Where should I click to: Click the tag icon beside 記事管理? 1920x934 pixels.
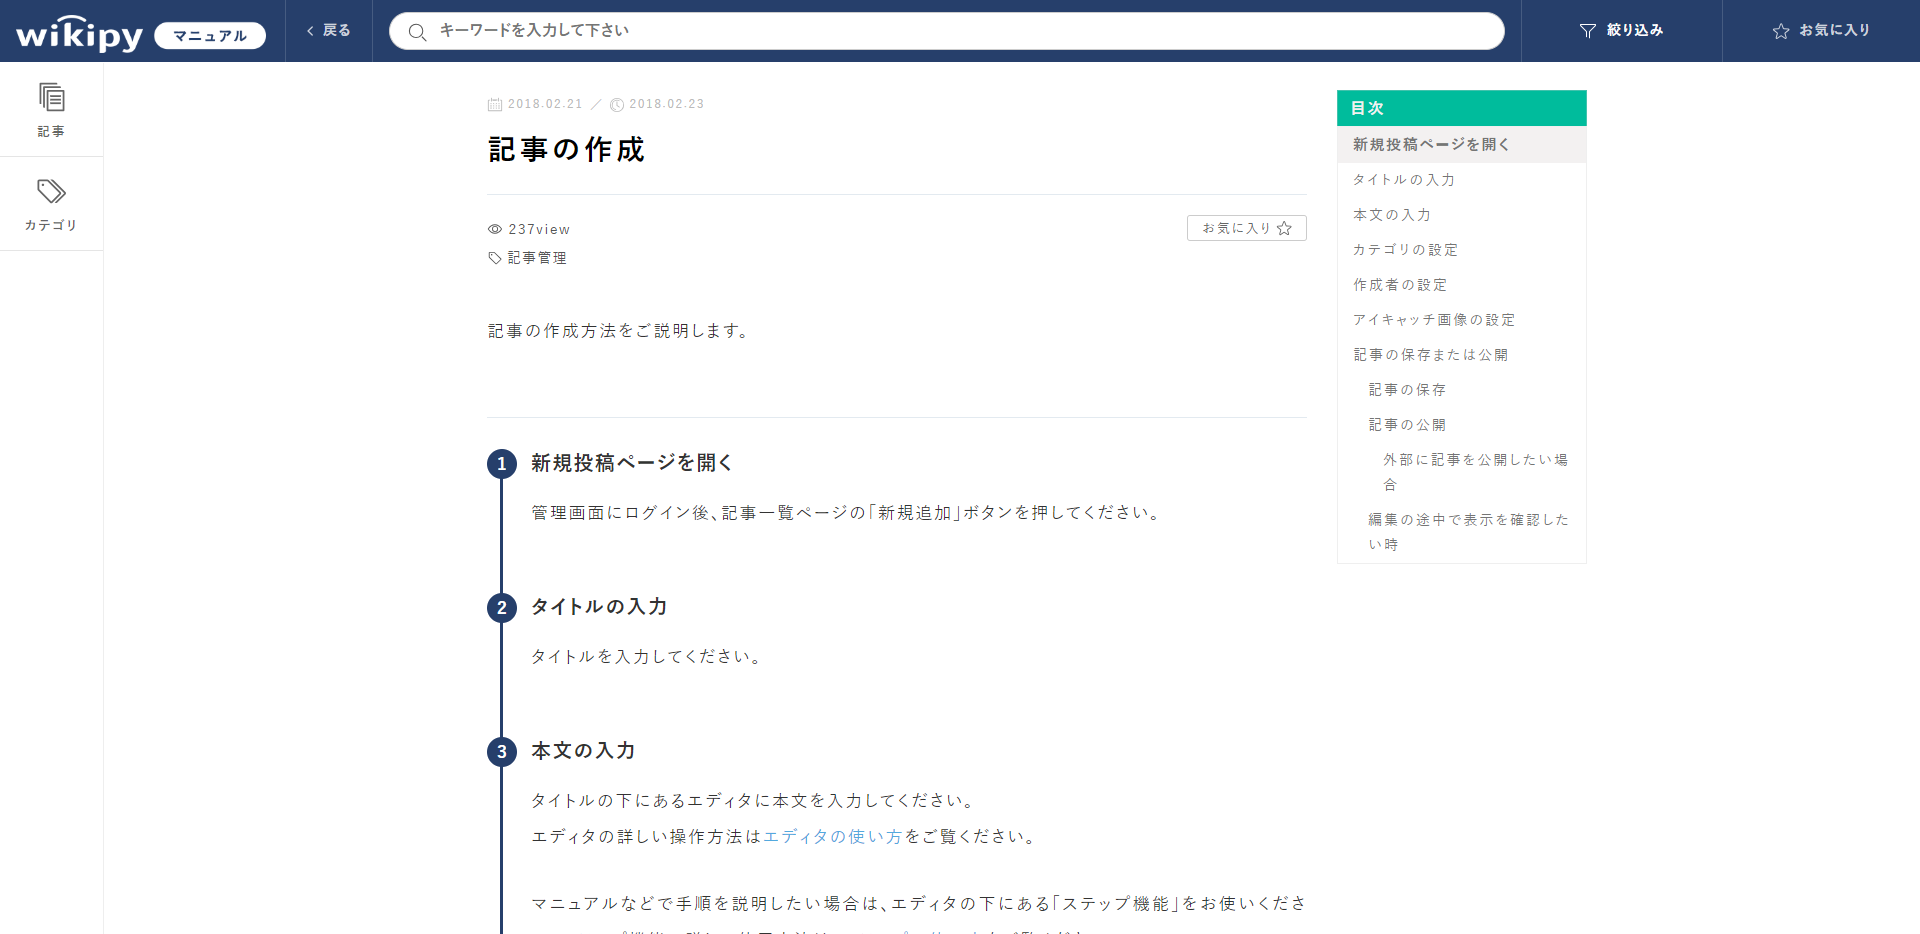coord(494,257)
